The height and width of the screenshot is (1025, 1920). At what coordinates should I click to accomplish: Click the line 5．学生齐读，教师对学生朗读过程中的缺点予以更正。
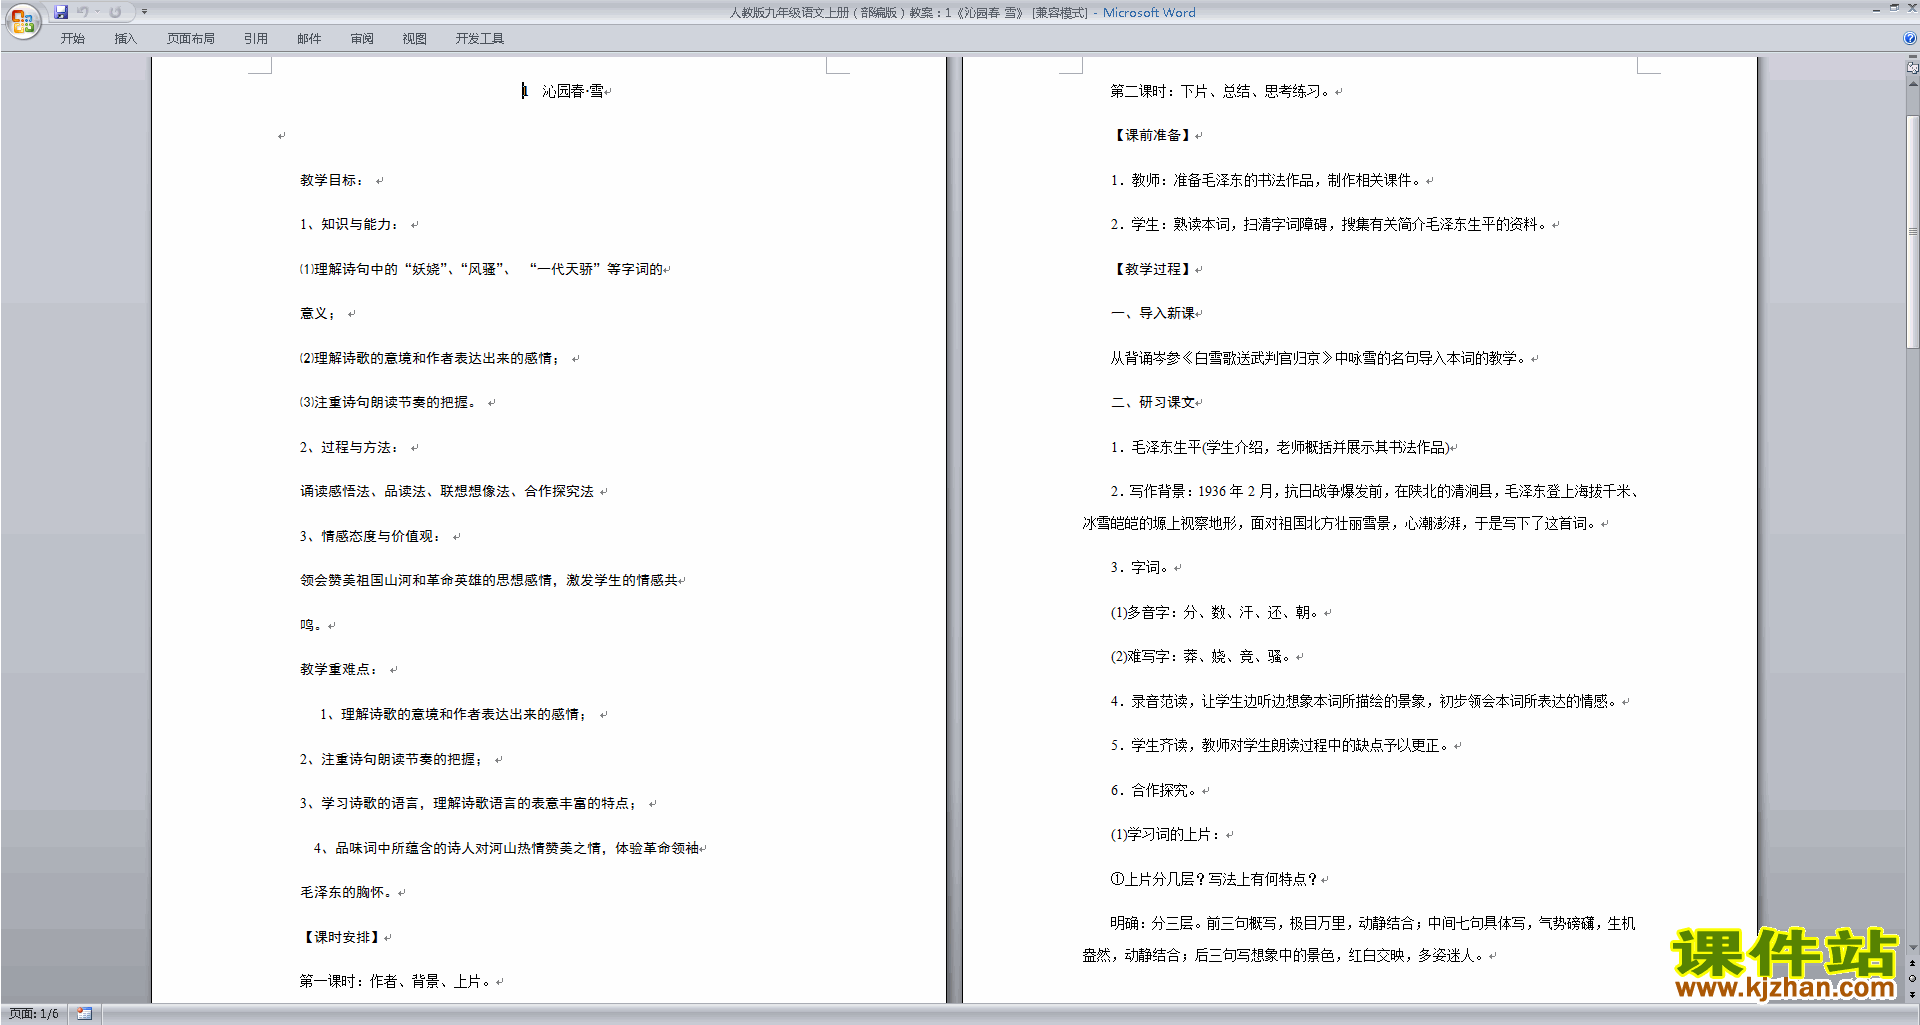point(1280,746)
